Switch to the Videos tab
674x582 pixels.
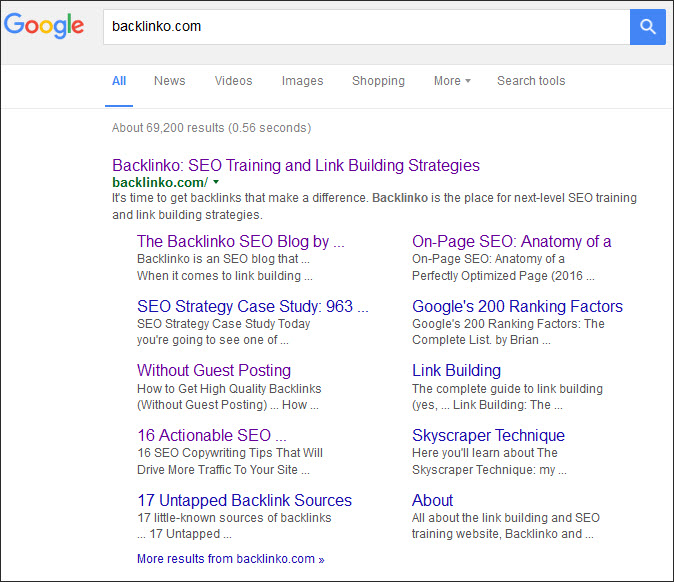[233, 81]
